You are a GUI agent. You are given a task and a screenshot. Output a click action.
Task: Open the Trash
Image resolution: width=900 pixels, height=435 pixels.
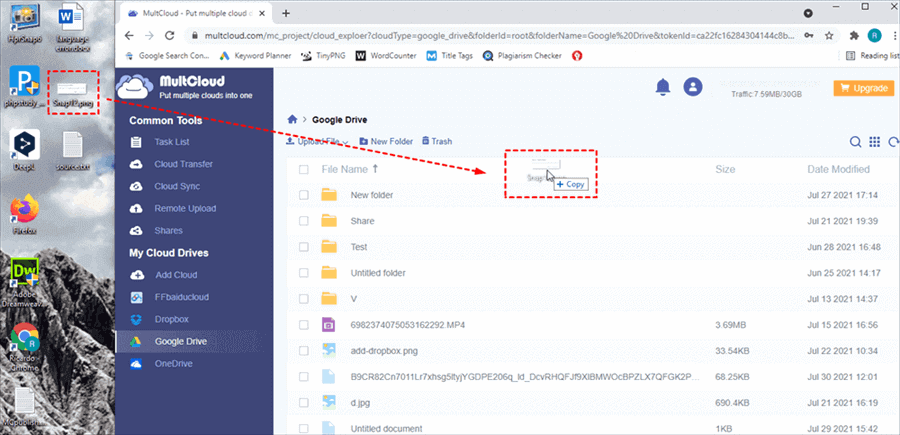coord(436,141)
